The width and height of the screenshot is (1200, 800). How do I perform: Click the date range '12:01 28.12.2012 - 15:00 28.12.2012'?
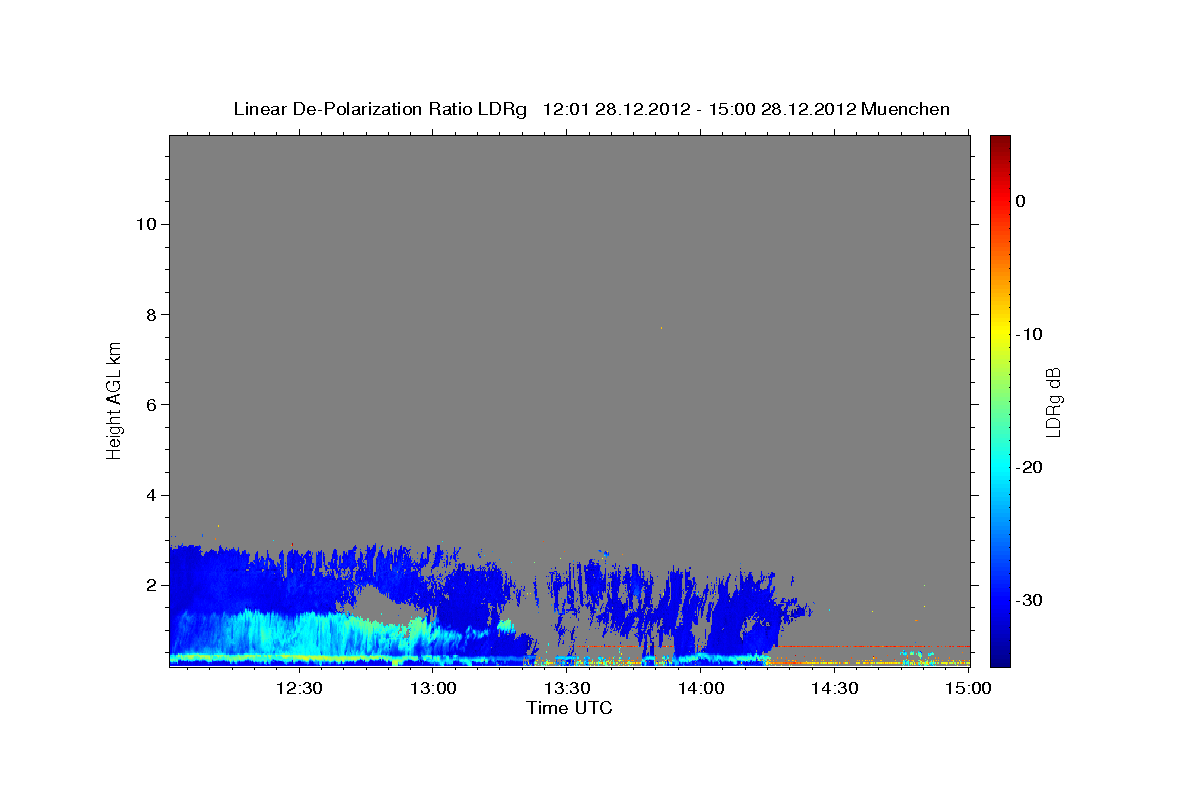698,109
